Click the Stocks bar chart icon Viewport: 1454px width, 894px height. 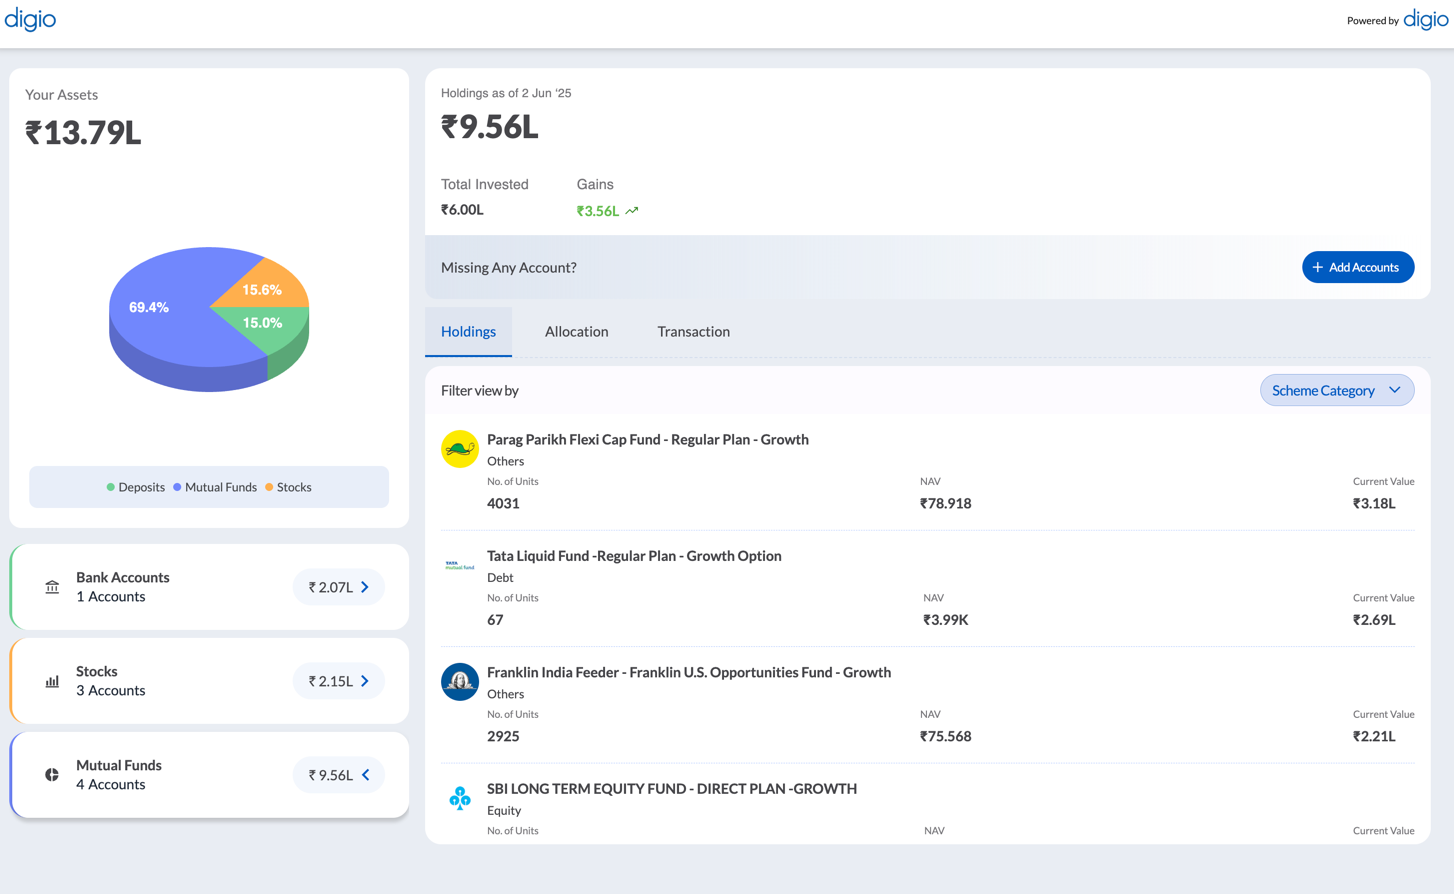pyautogui.click(x=52, y=681)
